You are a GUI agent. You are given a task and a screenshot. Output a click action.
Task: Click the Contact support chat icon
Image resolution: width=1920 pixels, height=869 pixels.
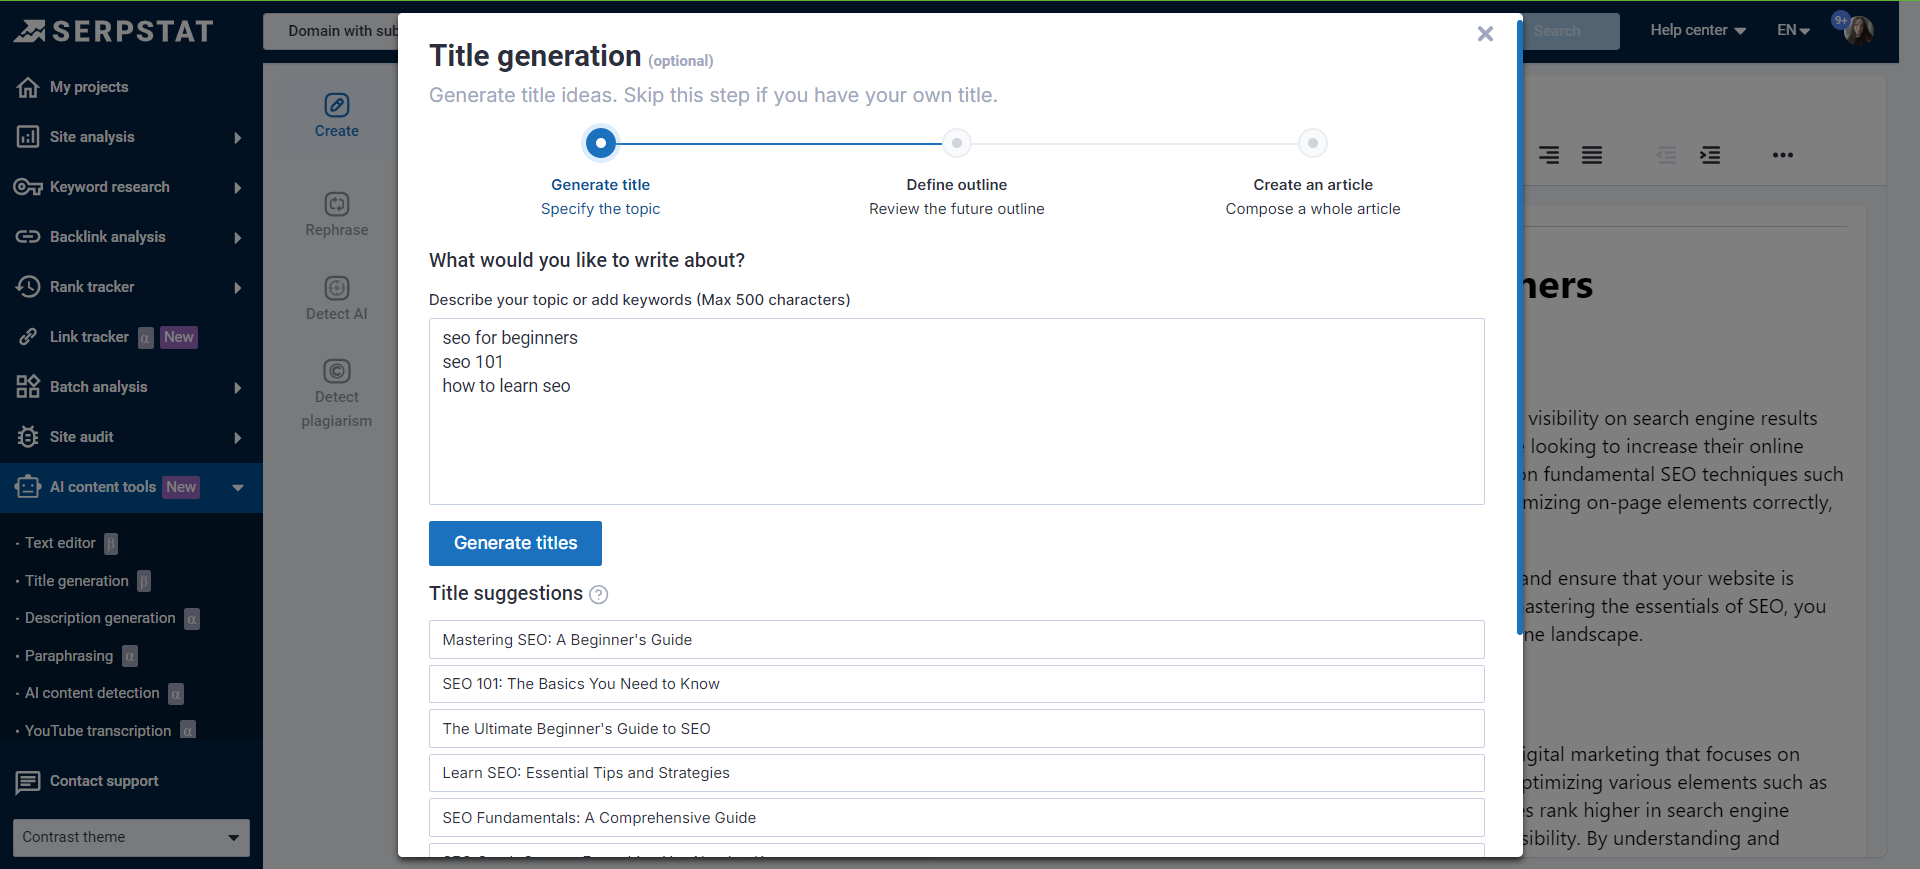click(x=28, y=782)
